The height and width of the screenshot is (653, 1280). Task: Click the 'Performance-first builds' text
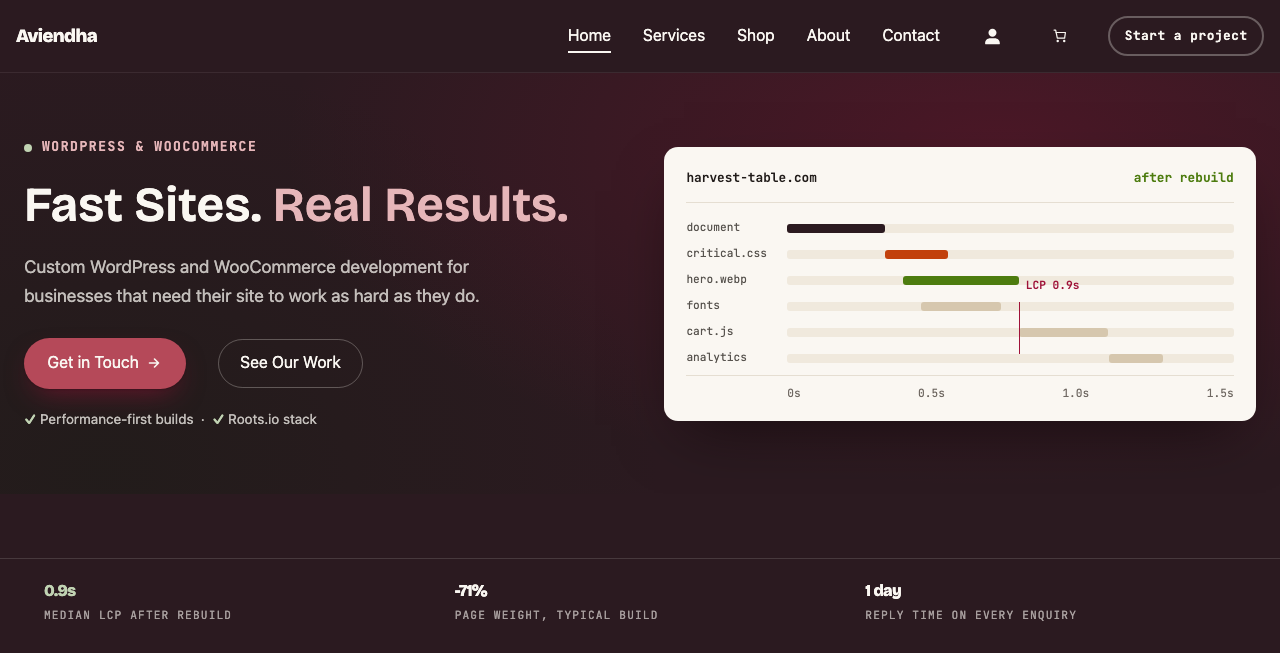pos(117,419)
